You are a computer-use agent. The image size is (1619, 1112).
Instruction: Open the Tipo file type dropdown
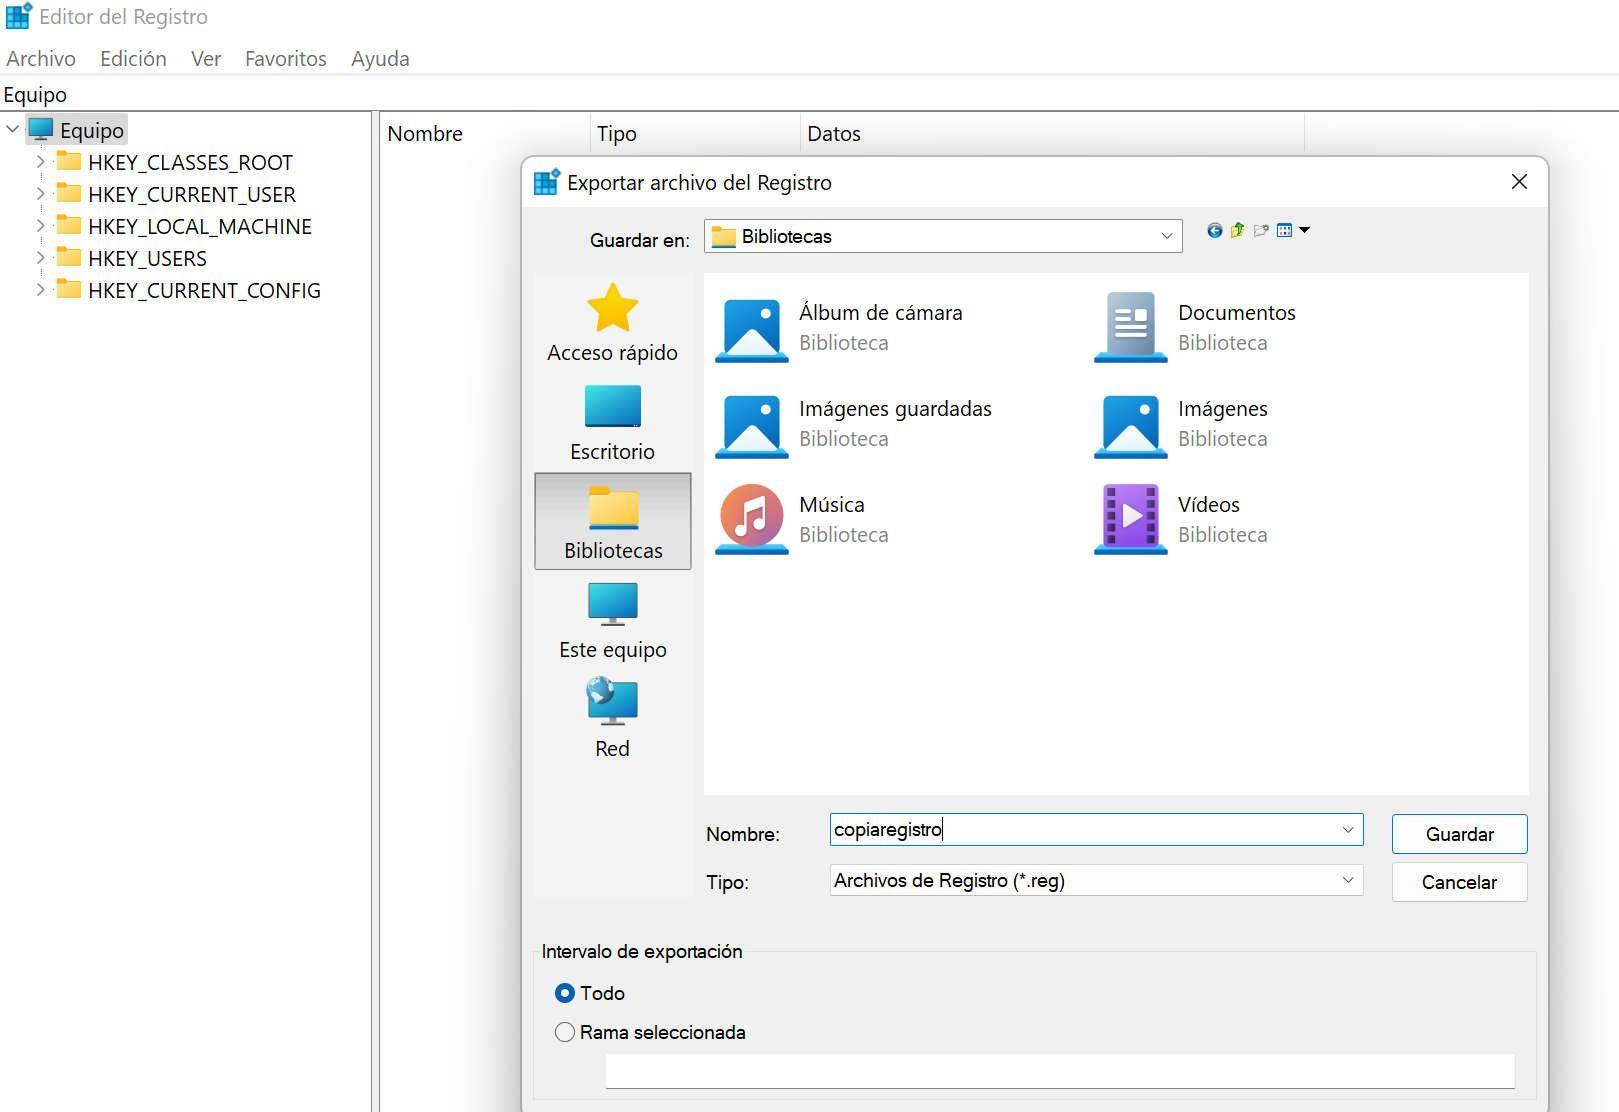point(1347,881)
